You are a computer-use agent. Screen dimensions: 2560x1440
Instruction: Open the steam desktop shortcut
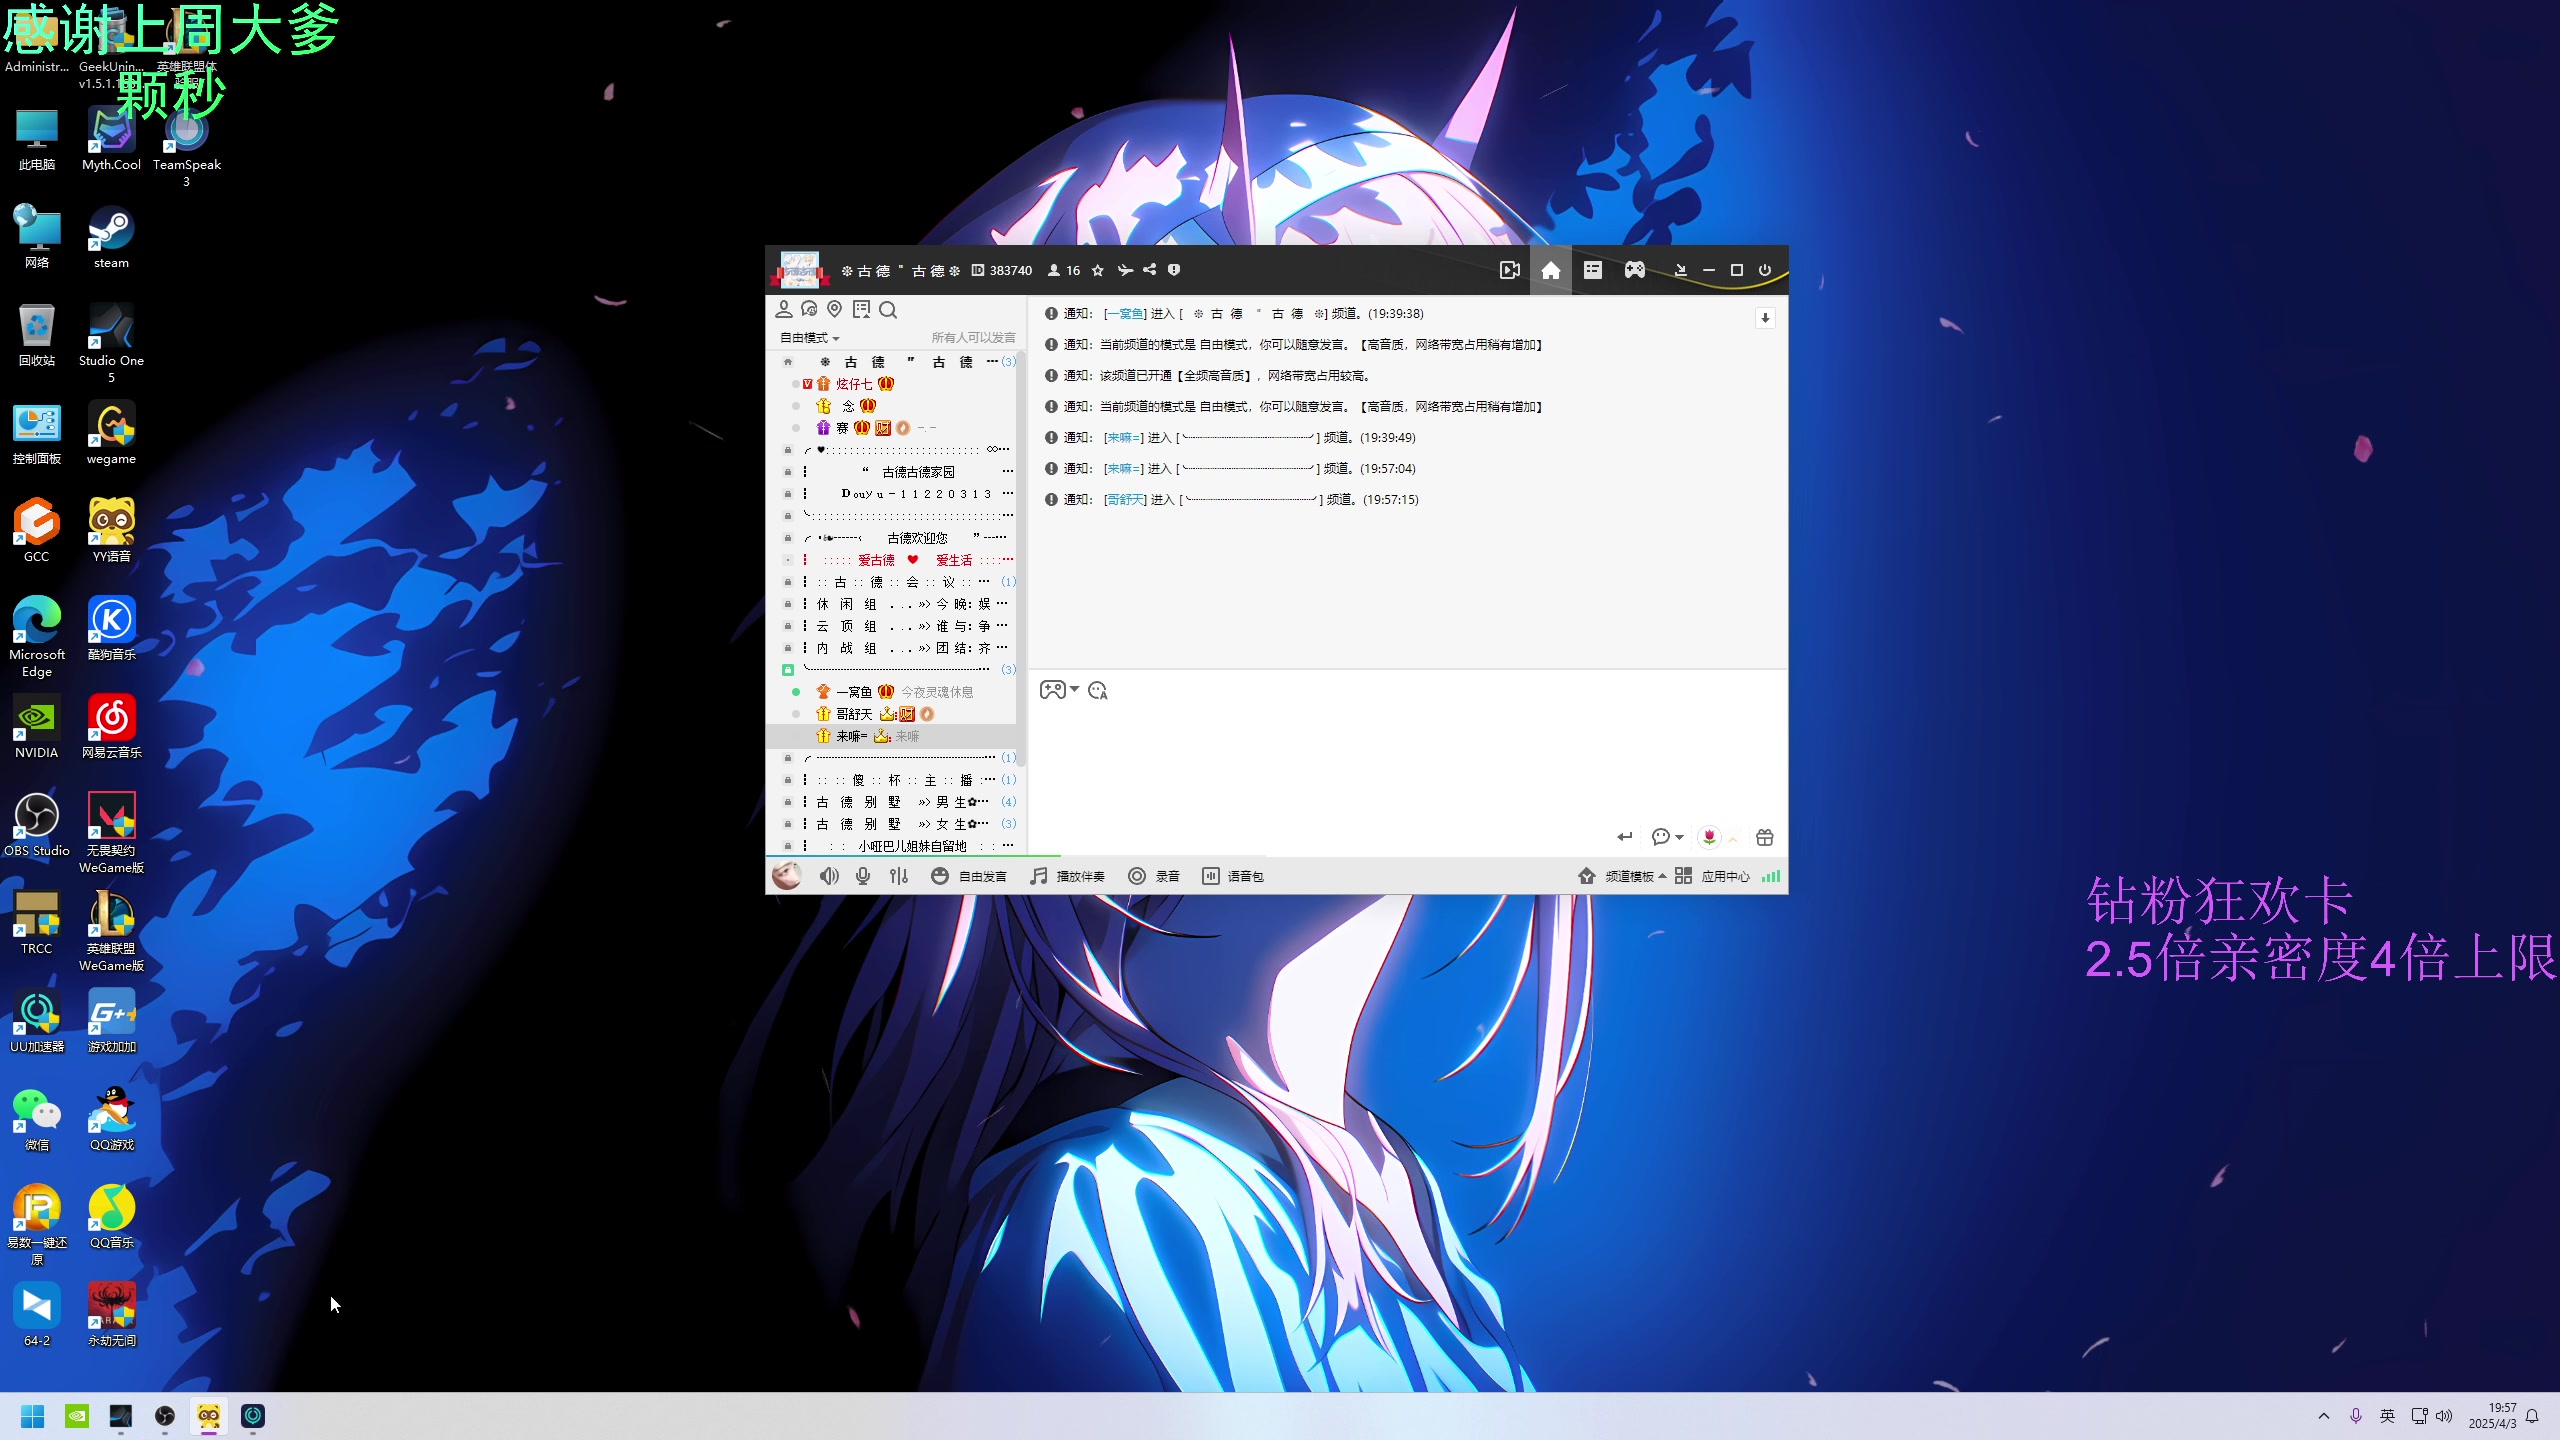click(111, 238)
